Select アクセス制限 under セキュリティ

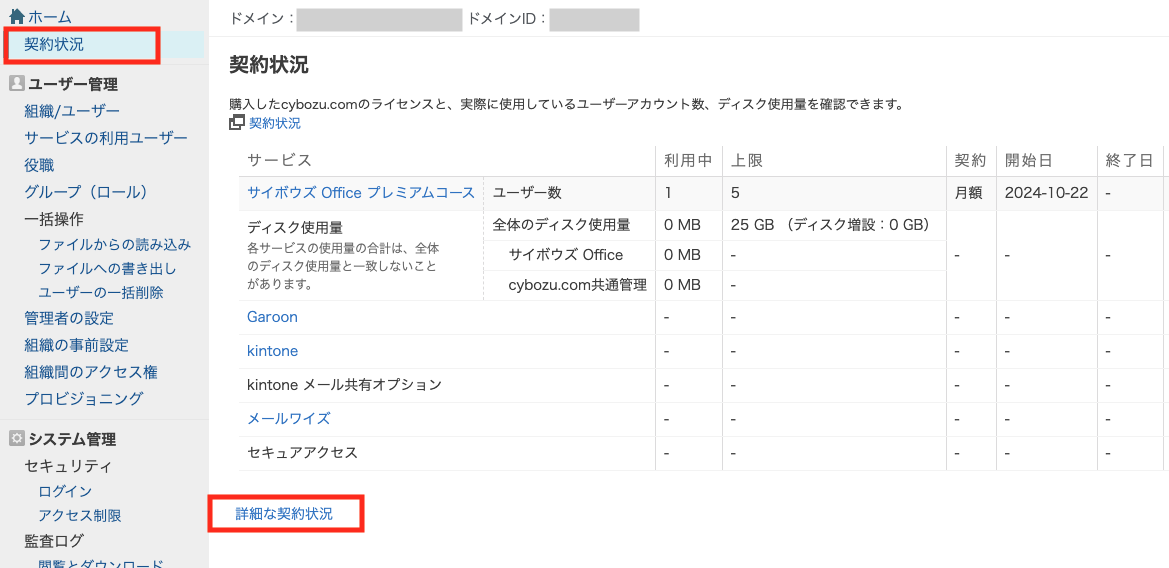pyautogui.click(x=80, y=516)
